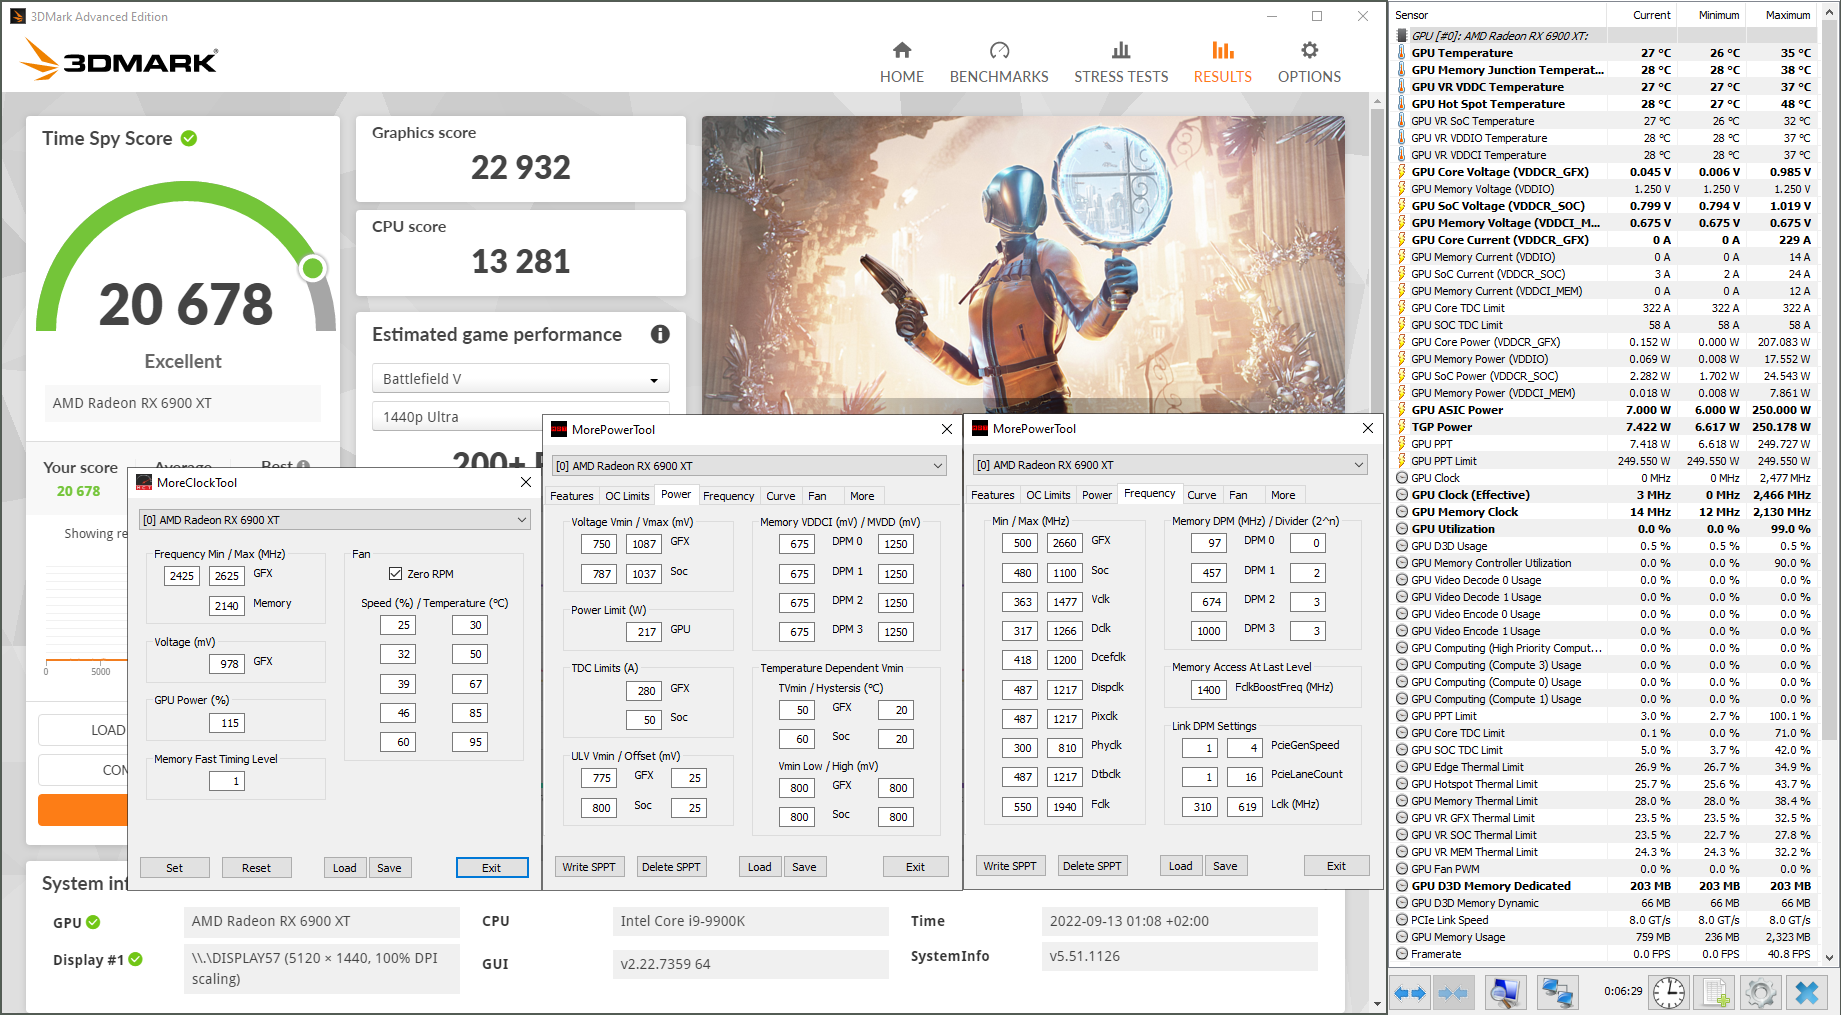Click Save in the MoreClockTool window
The image size is (1841, 1015).
point(389,868)
